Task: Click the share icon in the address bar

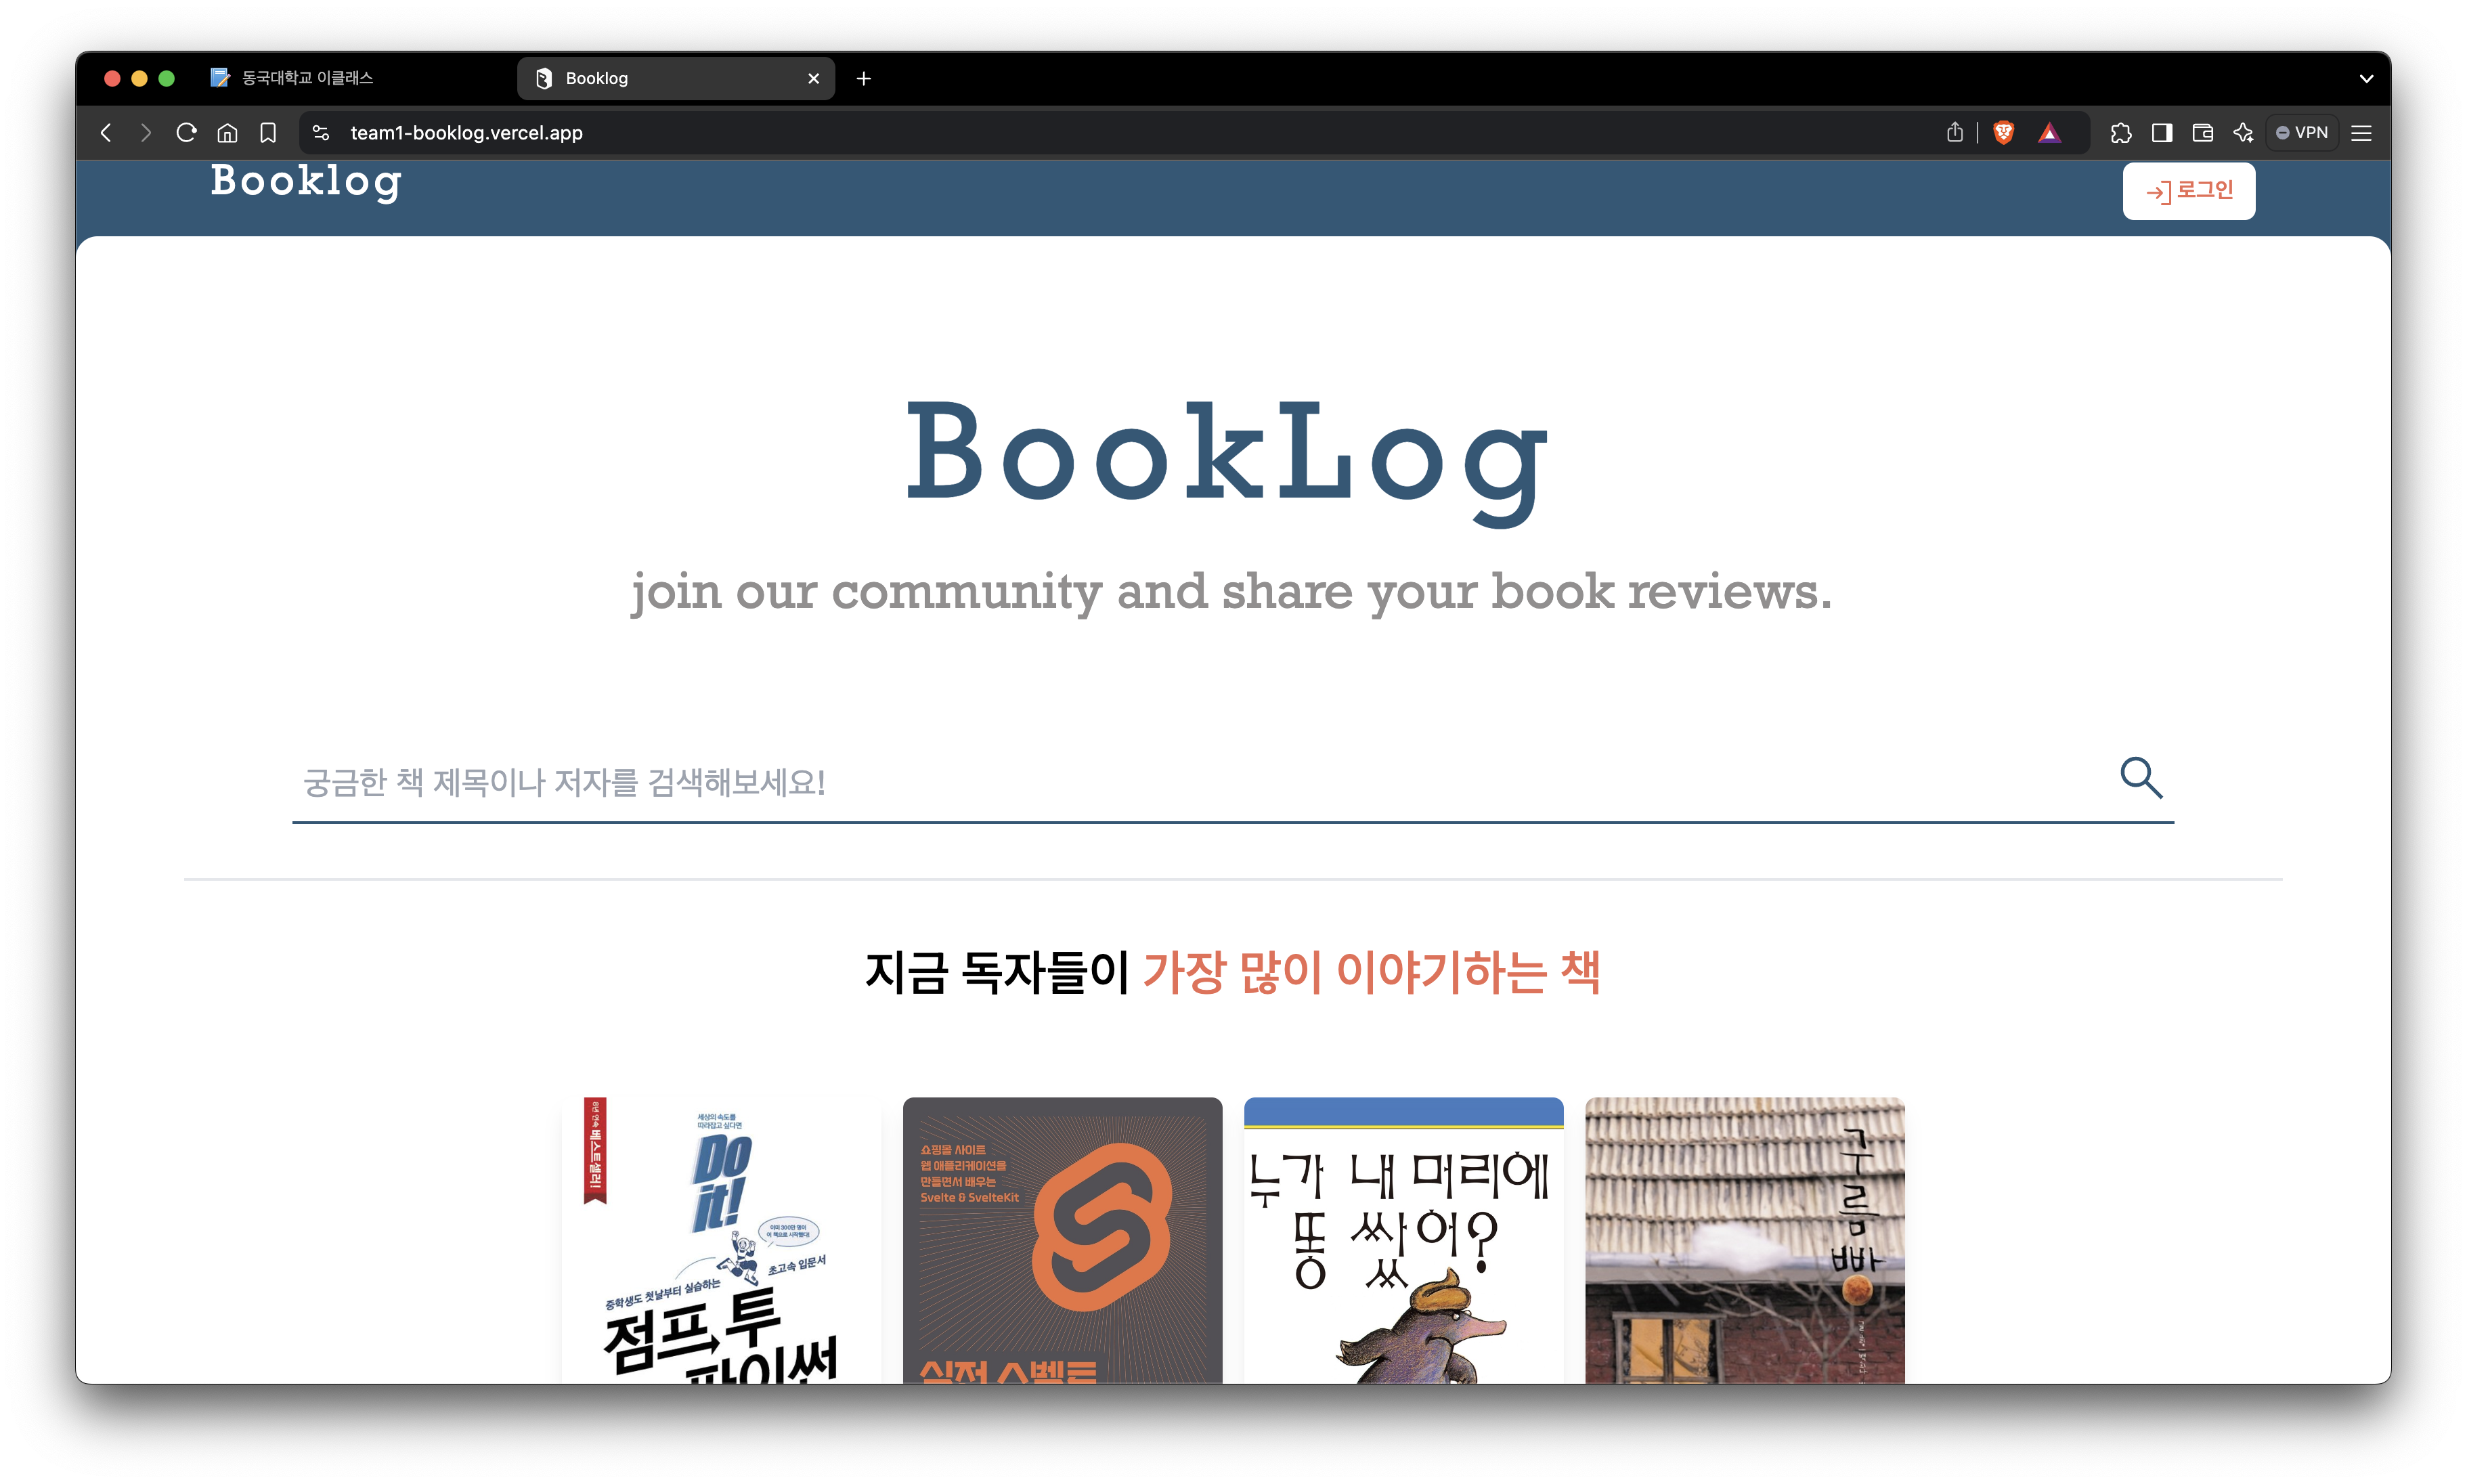Action: 1955,133
